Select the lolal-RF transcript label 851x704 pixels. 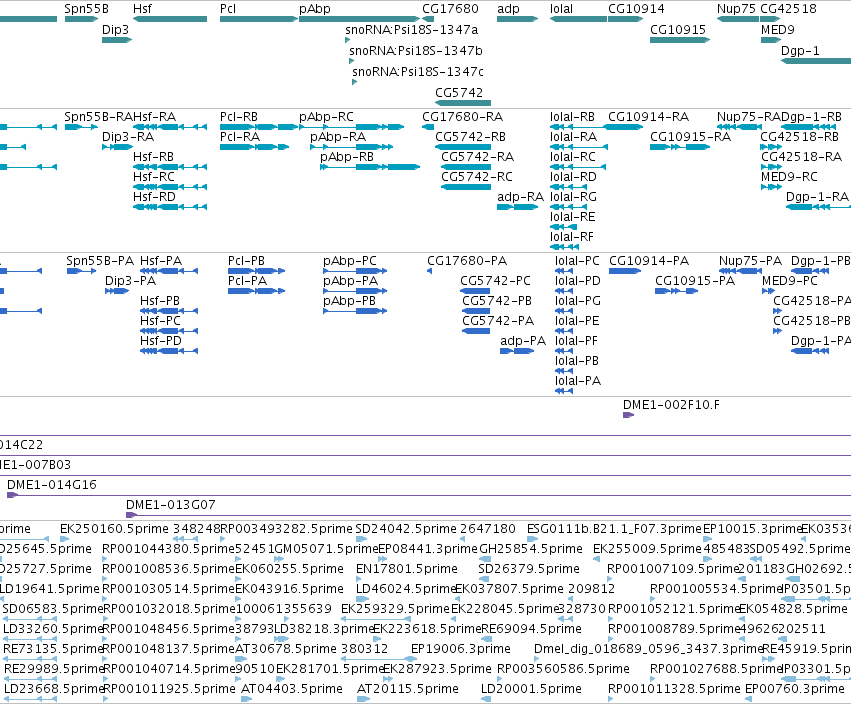pyautogui.click(x=572, y=237)
